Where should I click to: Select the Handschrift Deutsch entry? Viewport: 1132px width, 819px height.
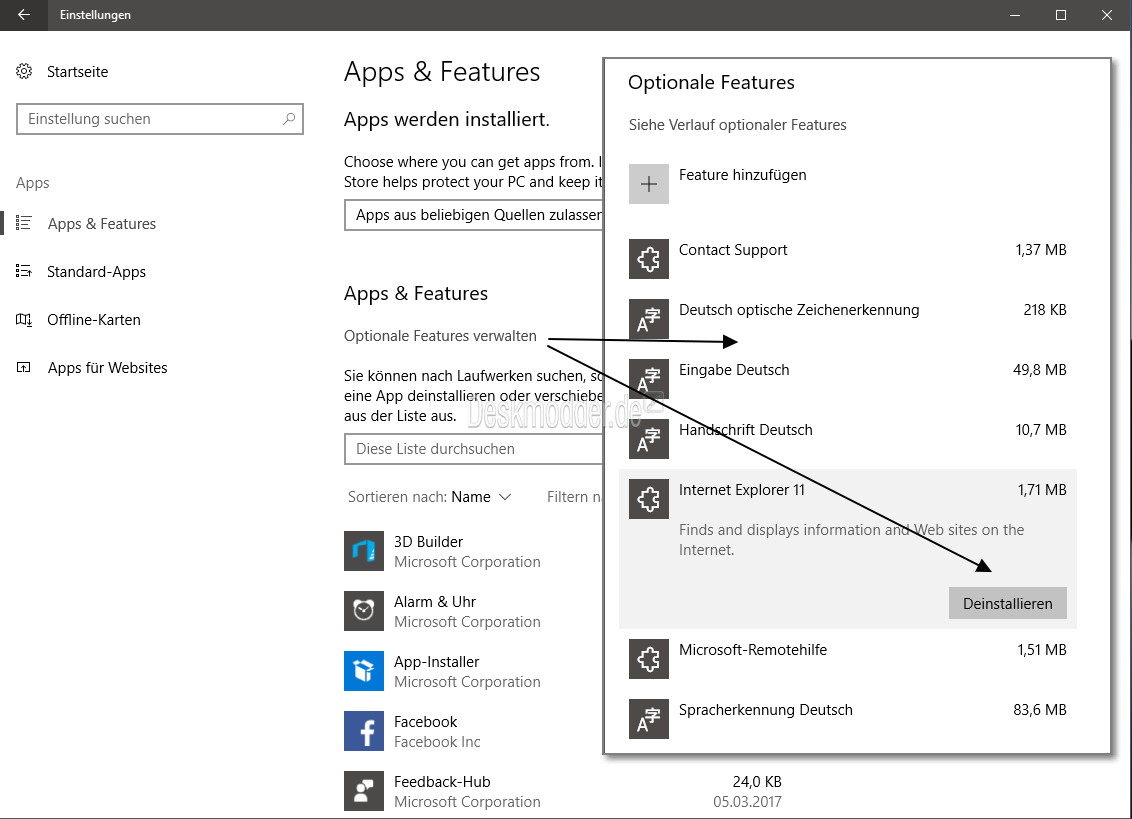848,438
